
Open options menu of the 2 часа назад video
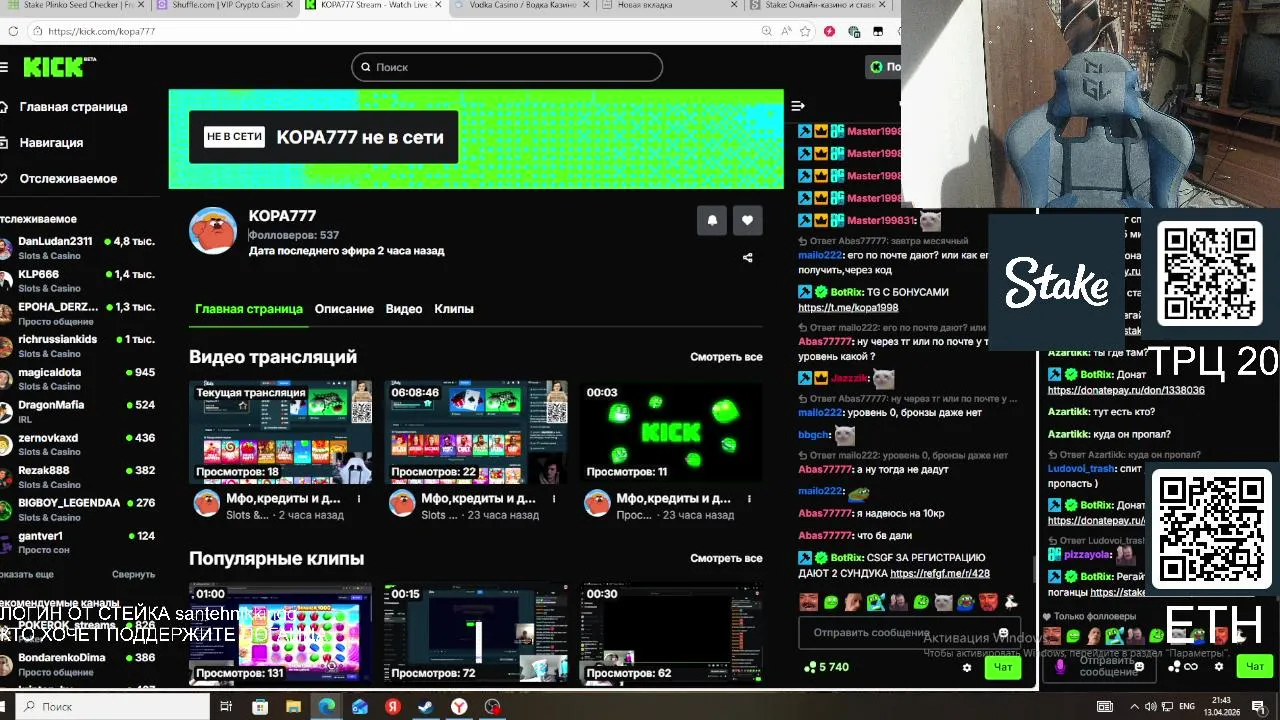point(359,499)
